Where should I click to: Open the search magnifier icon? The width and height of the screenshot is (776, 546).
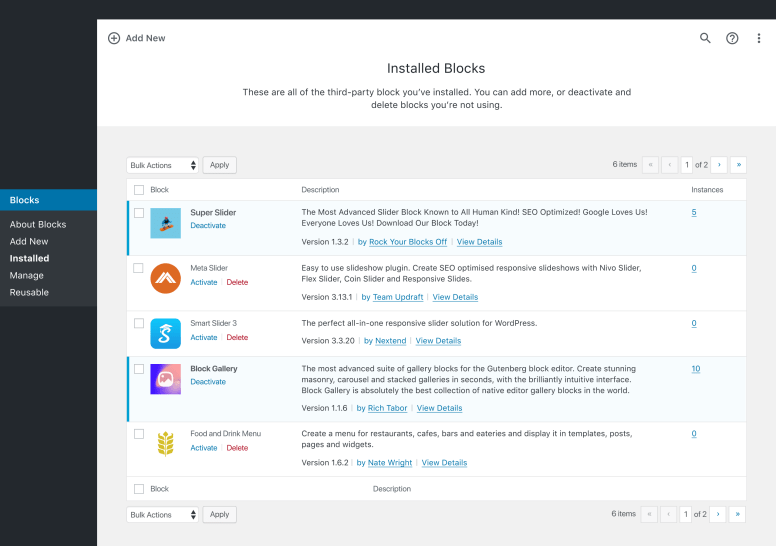coord(705,38)
